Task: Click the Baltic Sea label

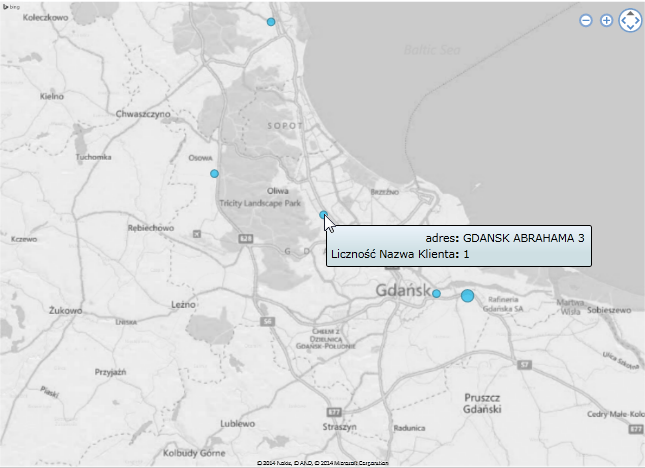Action: coord(431,48)
